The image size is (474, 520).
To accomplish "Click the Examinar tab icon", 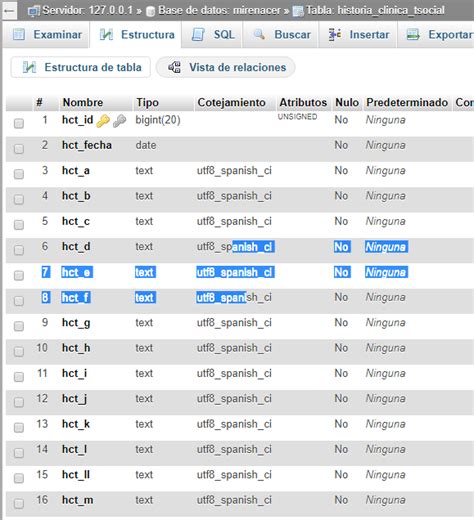I will [x=19, y=35].
